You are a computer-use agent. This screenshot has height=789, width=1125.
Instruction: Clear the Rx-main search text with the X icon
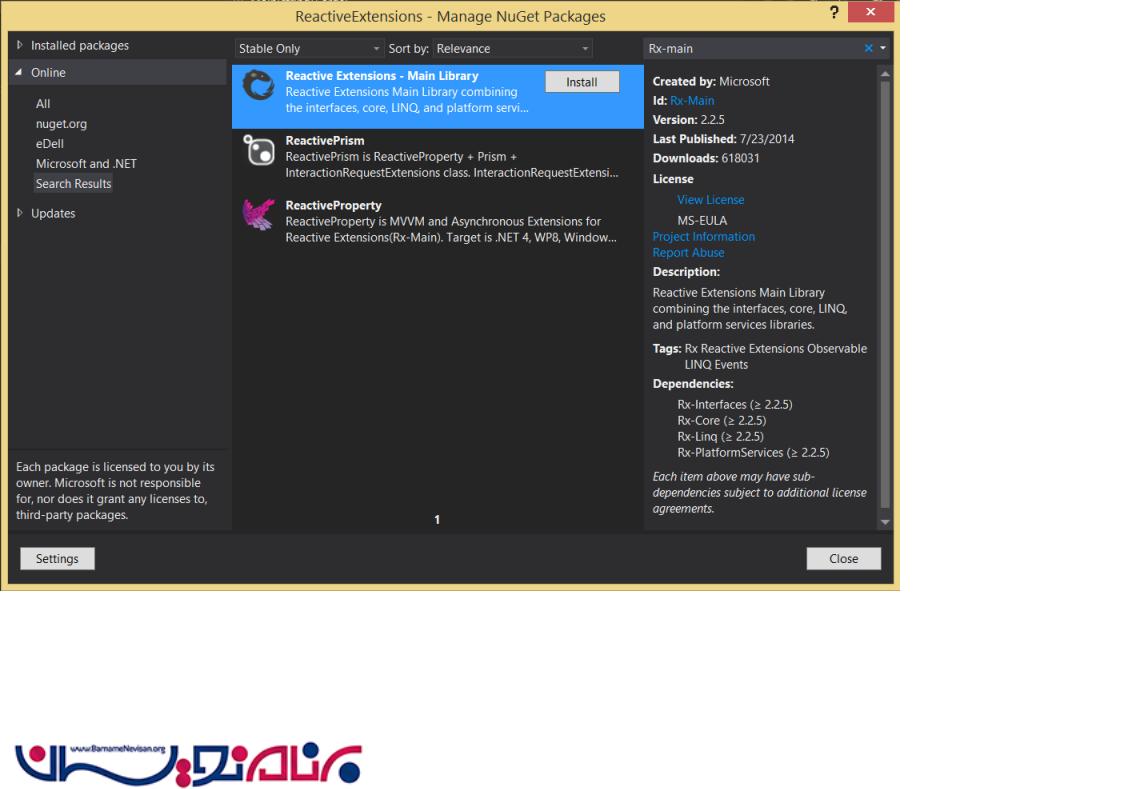[x=868, y=48]
